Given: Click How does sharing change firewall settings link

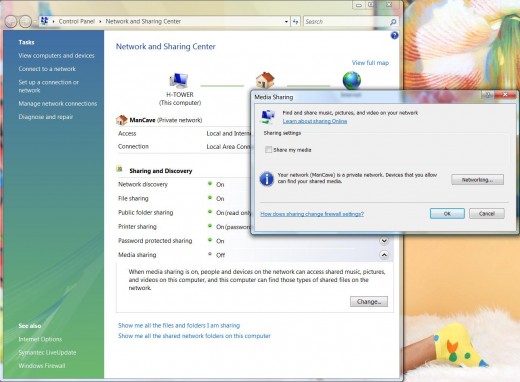Looking at the screenshot, I should pos(312,214).
